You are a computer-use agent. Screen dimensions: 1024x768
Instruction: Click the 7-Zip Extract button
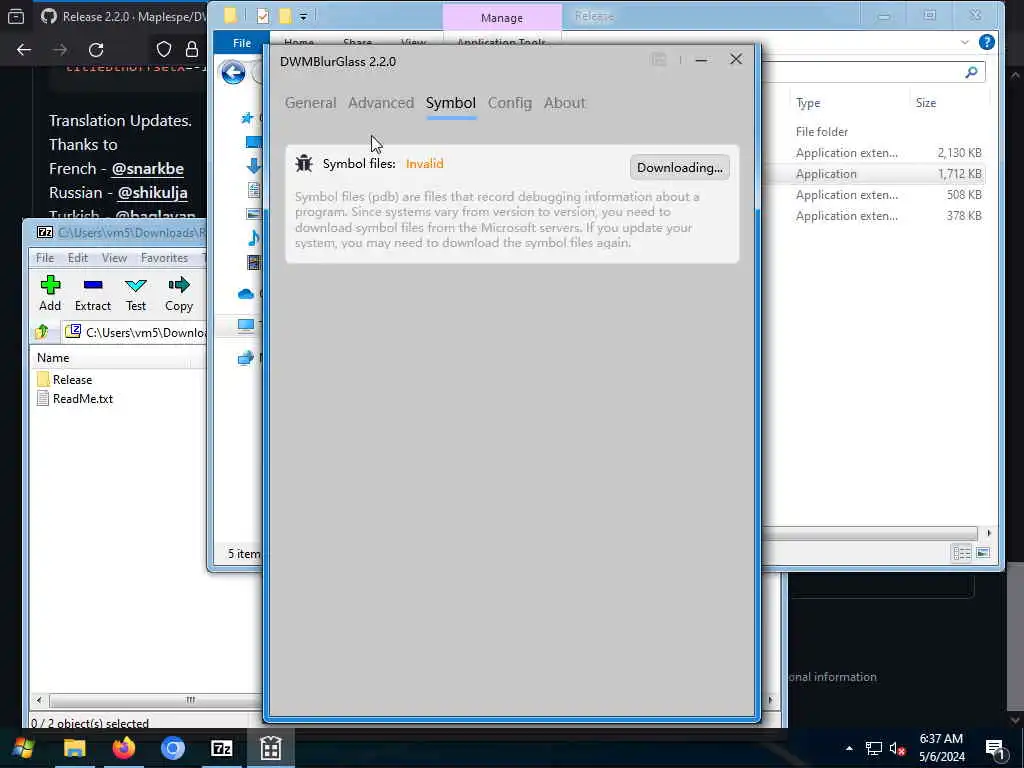(x=93, y=293)
